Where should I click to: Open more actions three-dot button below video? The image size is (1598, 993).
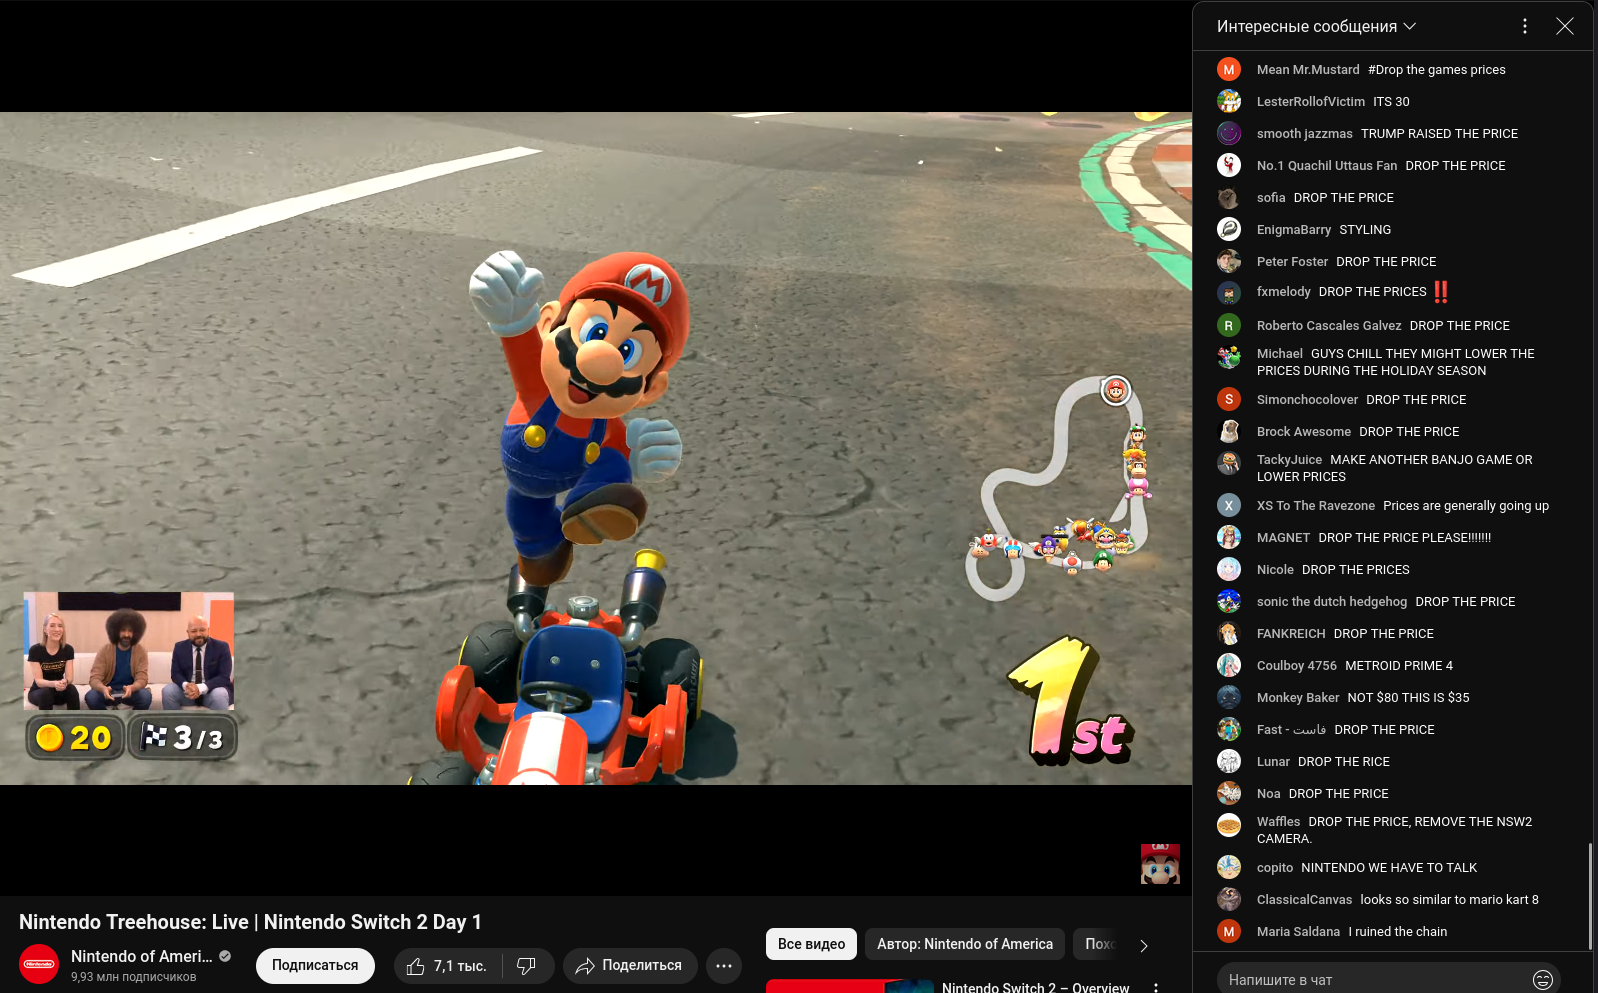click(x=724, y=966)
